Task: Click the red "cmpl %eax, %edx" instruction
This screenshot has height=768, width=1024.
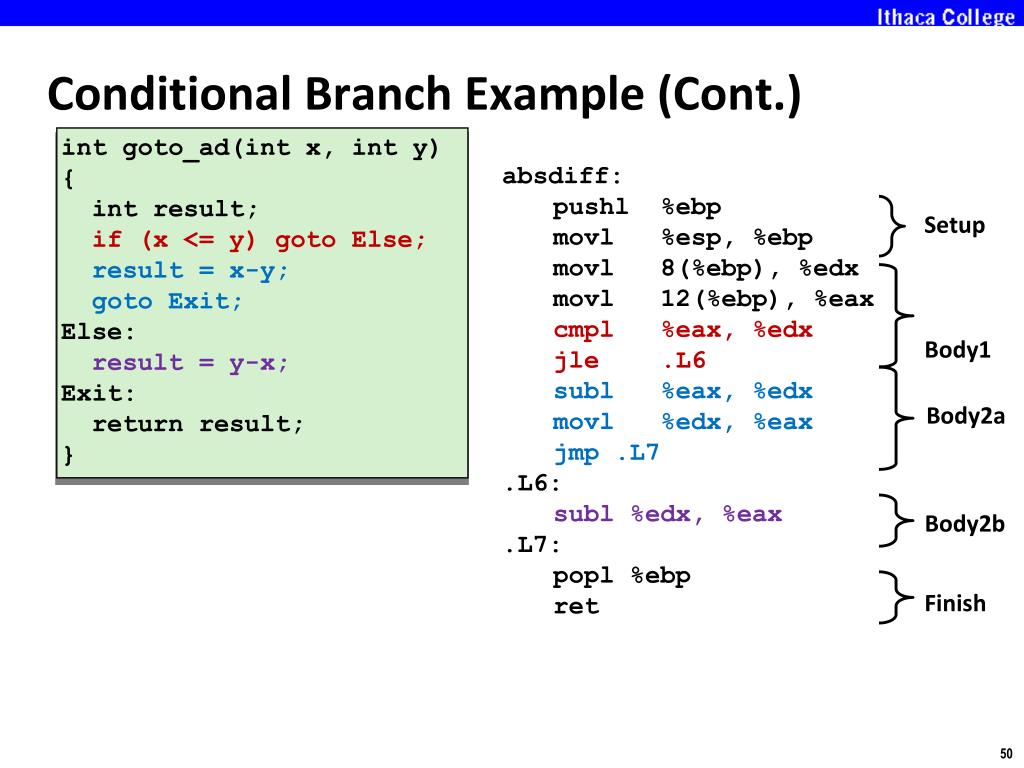Action: tap(682, 330)
